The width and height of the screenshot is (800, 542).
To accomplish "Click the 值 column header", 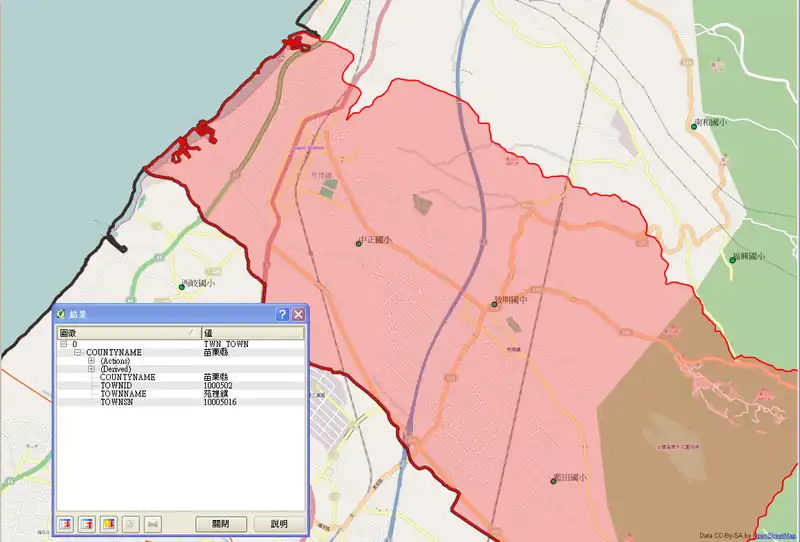I will [252, 332].
